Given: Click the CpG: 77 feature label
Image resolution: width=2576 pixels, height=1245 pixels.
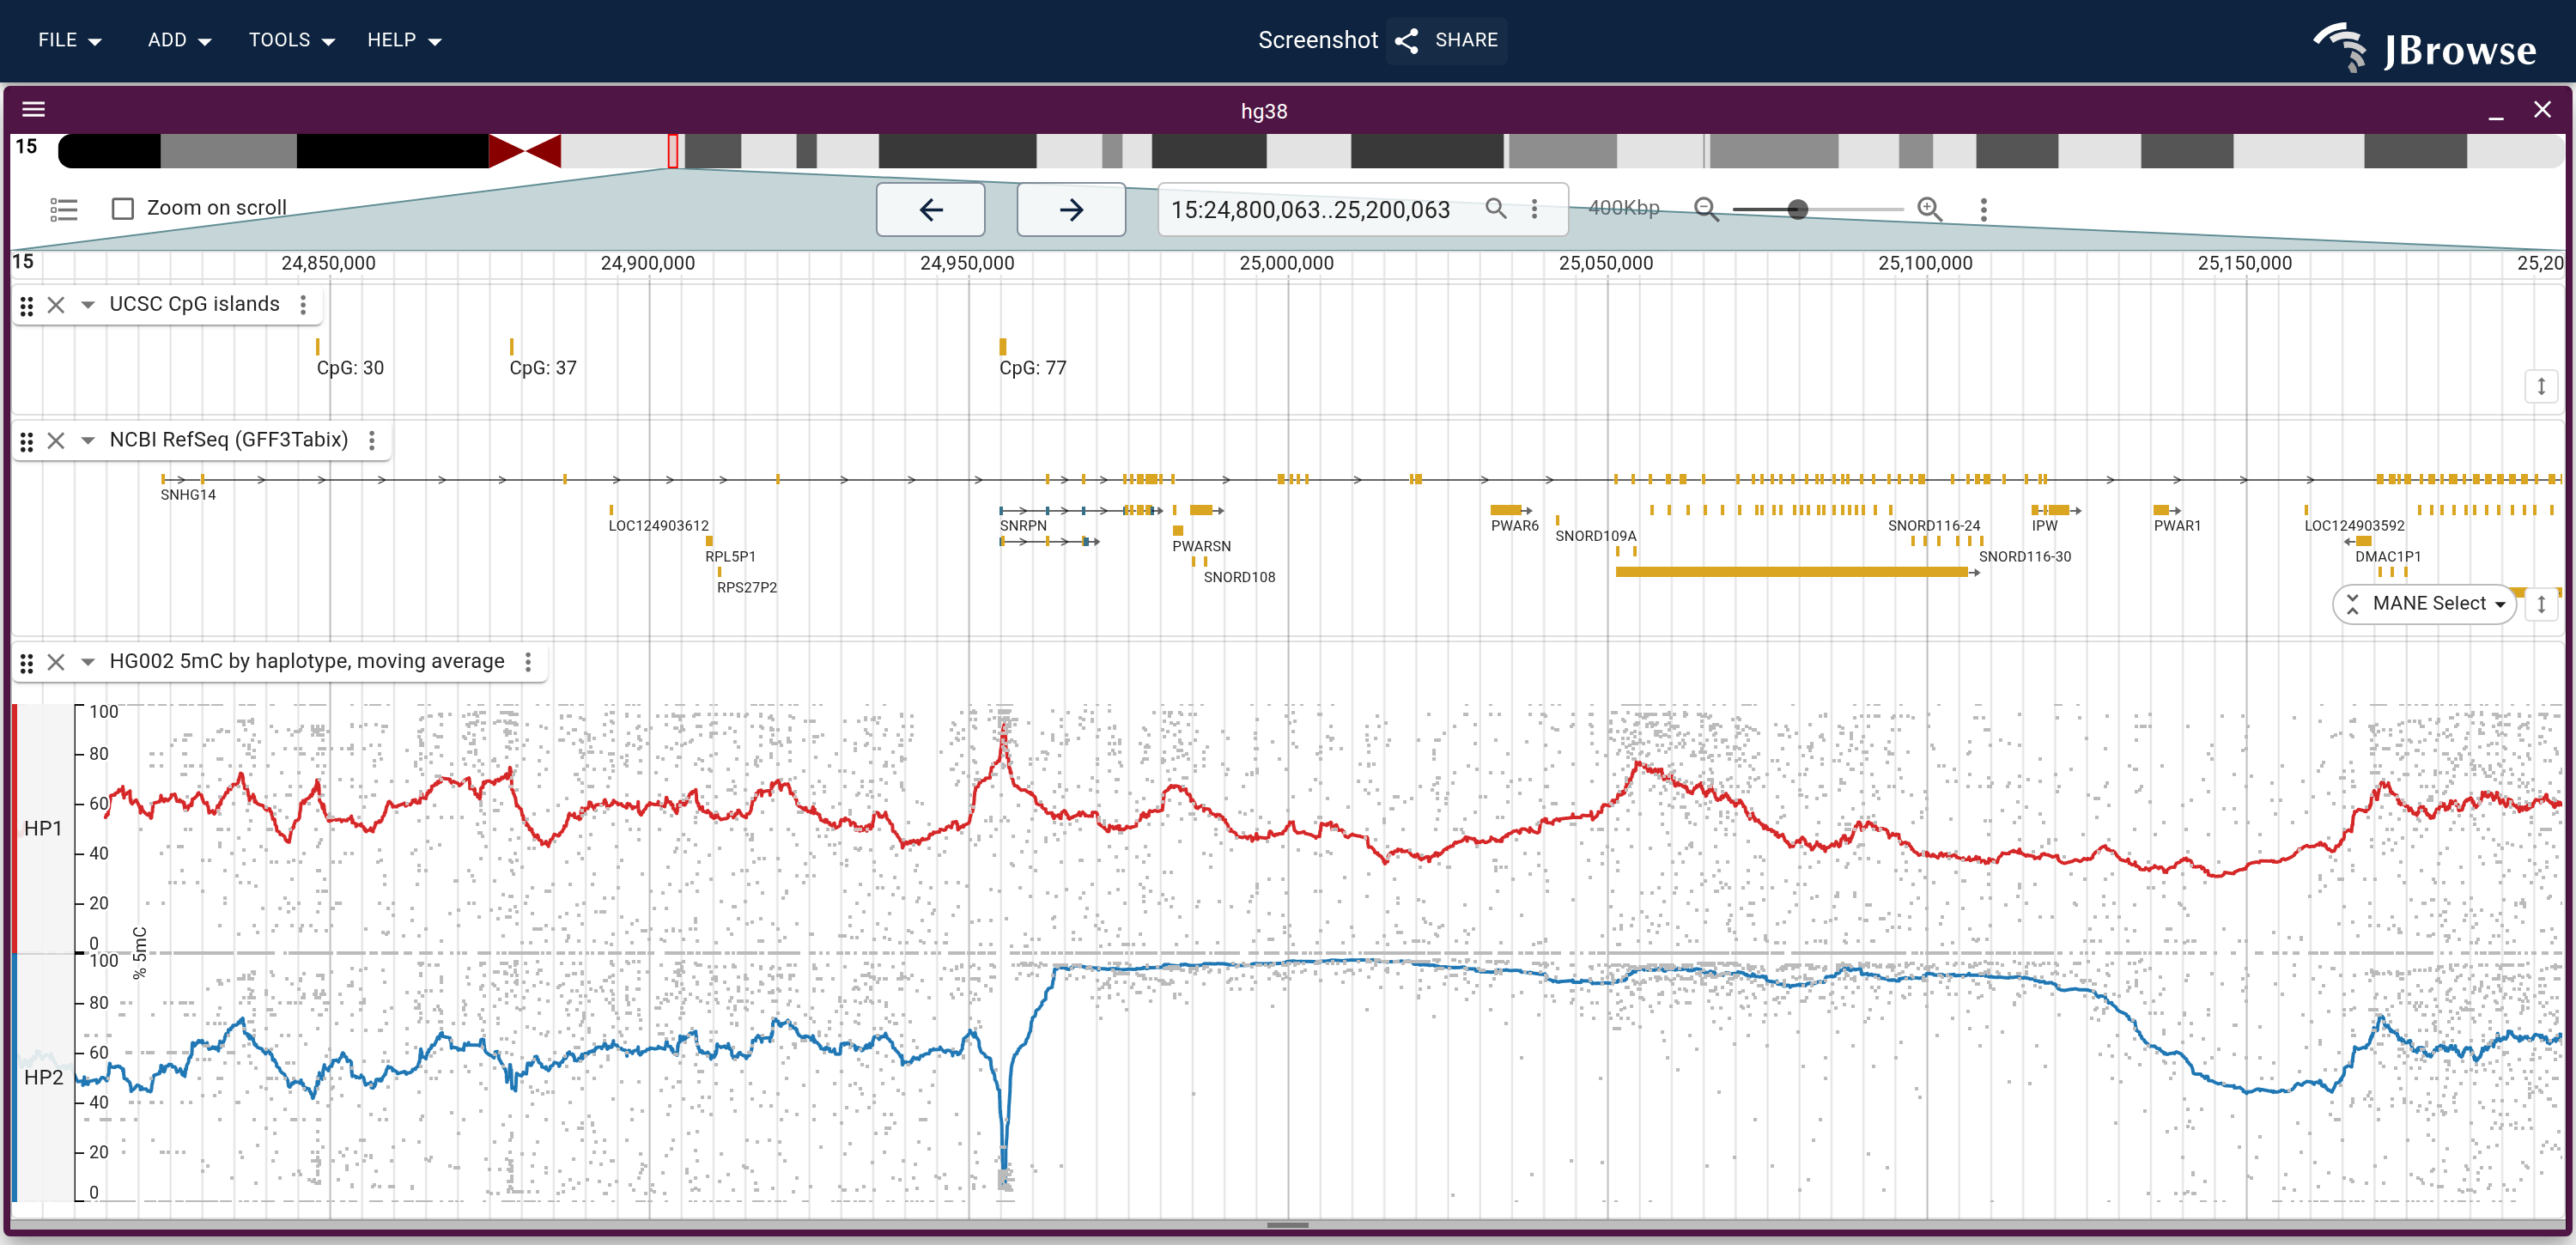Looking at the screenshot, I should 1033,368.
